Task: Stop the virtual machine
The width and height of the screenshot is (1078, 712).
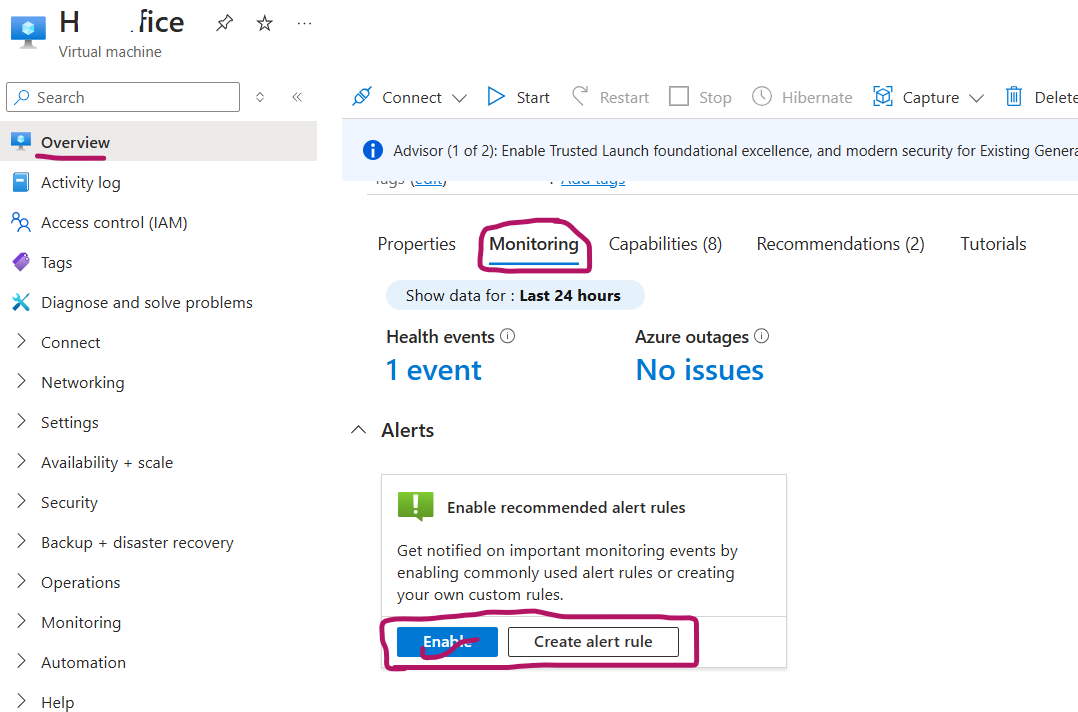Action: (700, 96)
